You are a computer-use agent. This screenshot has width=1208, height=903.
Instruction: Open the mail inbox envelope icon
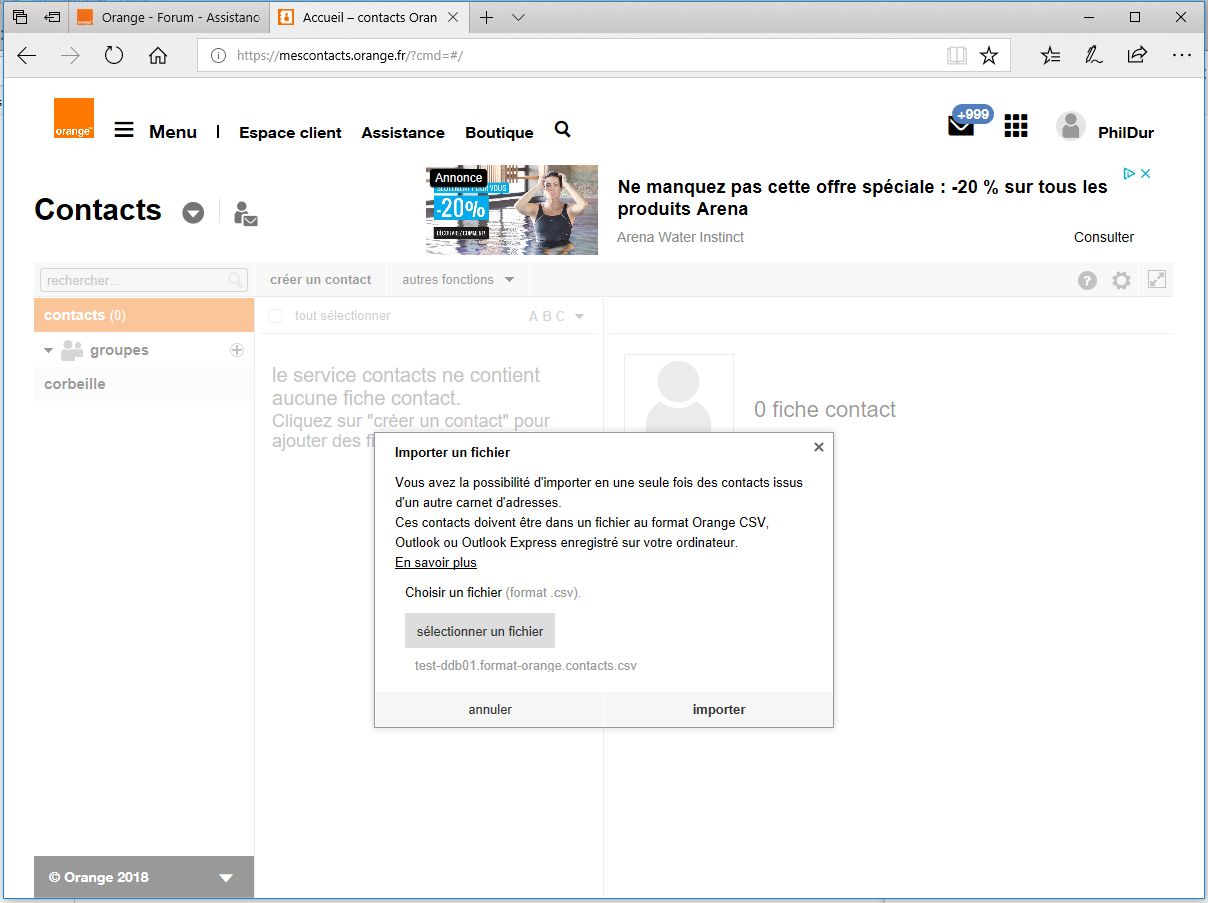pyautogui.click(x=960, y=127)
